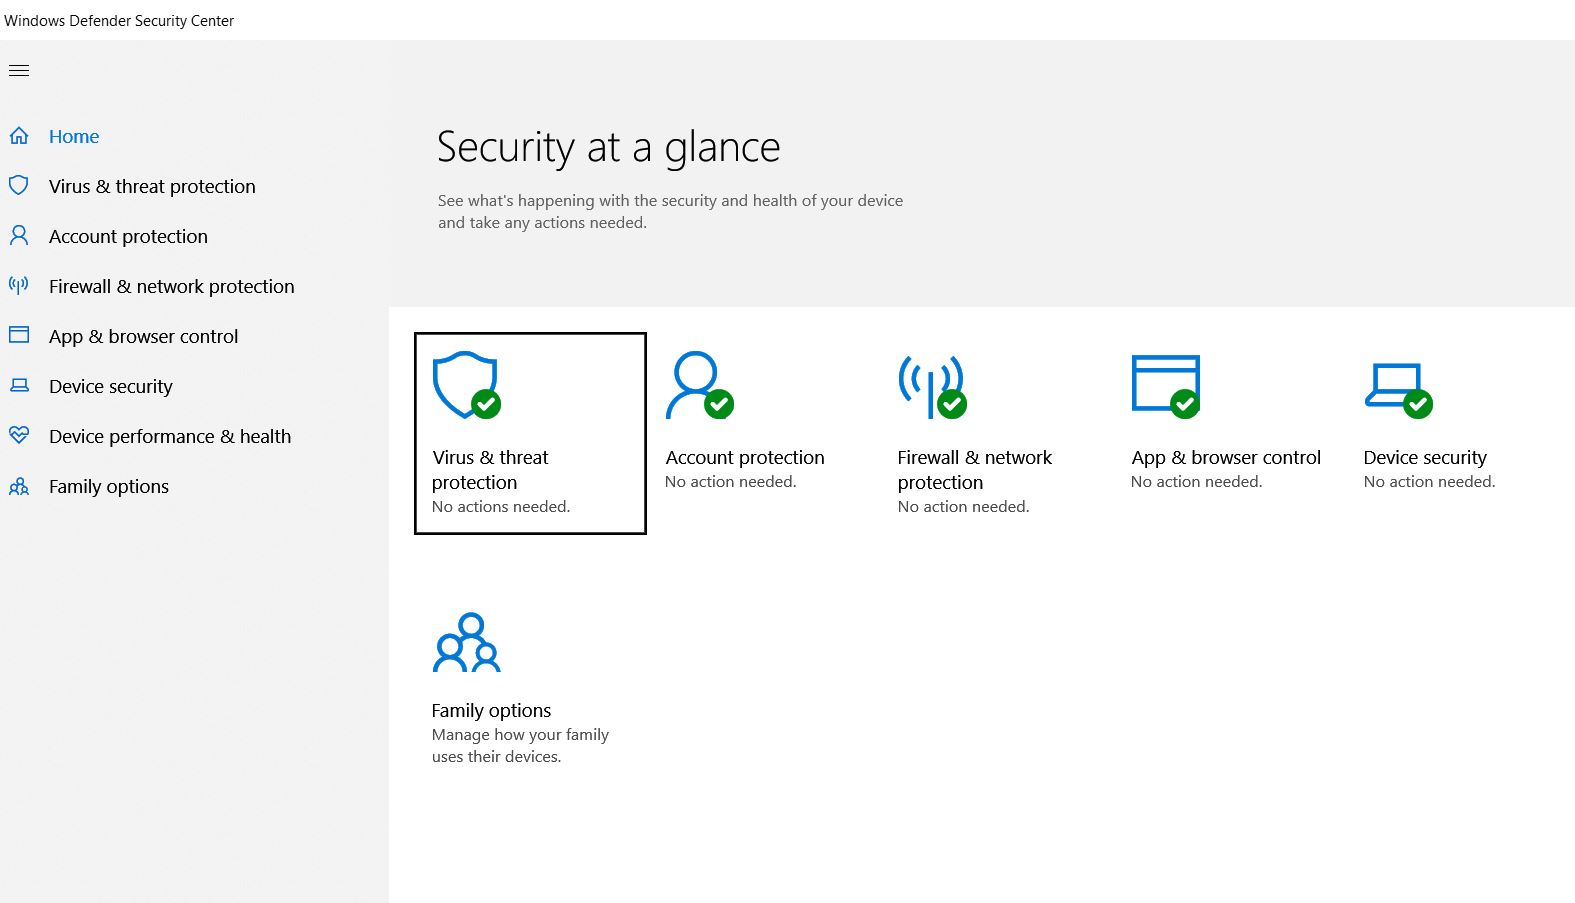
Task: Click 'No action needed.' under Account protection
Action: (x=731, y=481)
